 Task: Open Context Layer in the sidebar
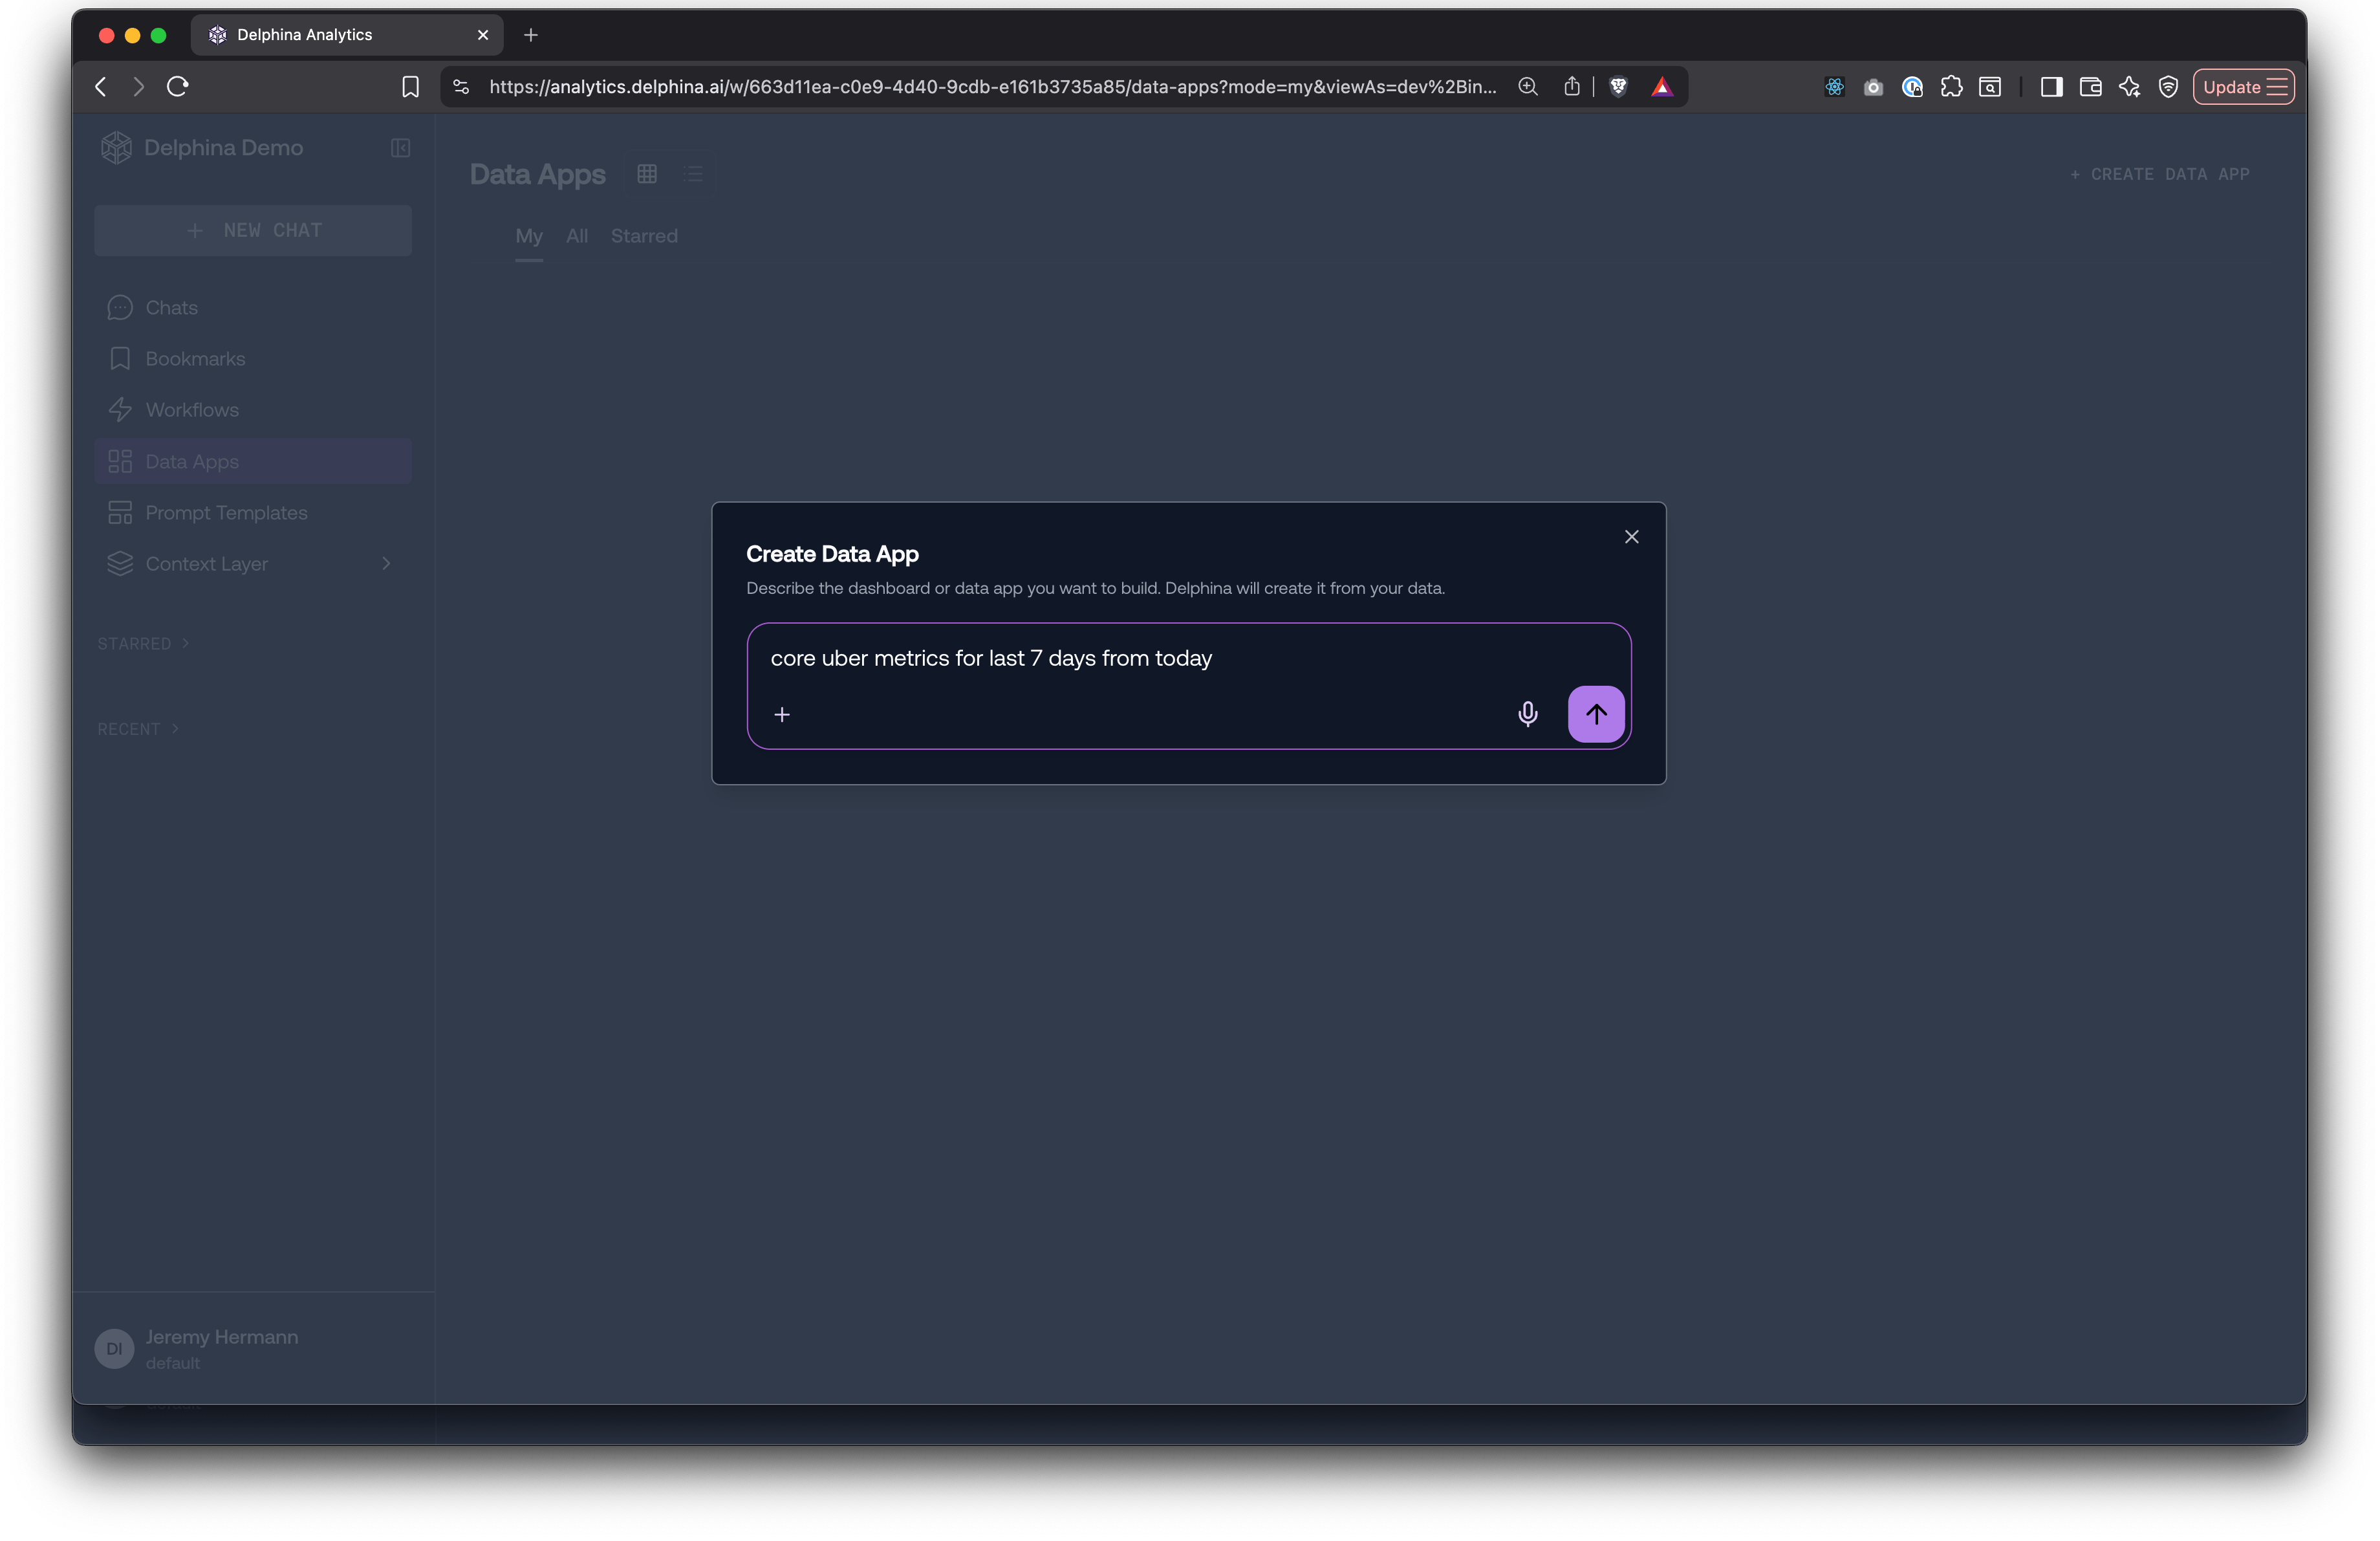click(x=253, y=564)
